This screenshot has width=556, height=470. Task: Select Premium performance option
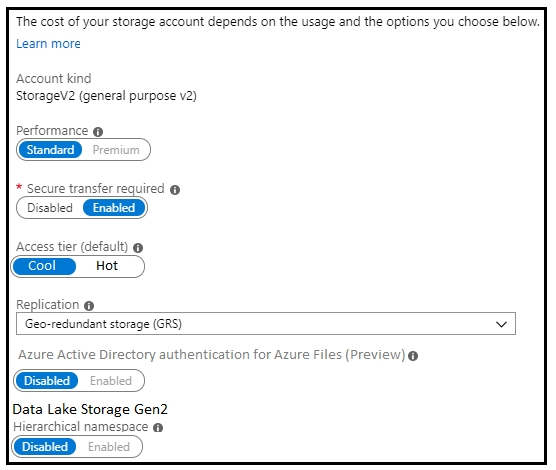click(x=116, y=150)
